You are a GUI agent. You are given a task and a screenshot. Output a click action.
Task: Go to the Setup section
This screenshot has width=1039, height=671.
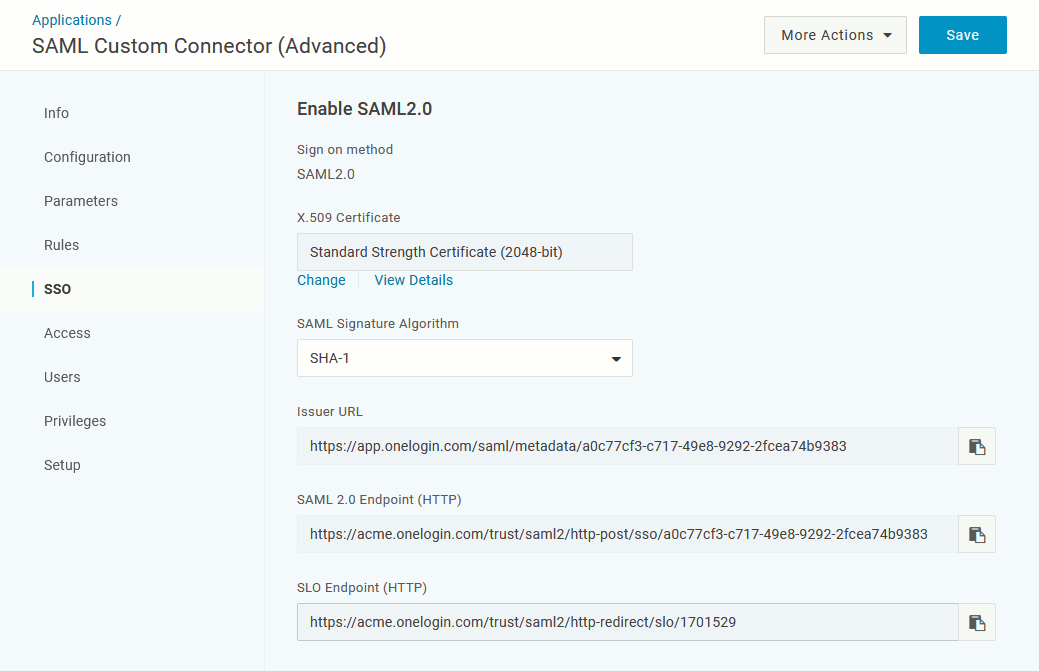tap(62, 465)
